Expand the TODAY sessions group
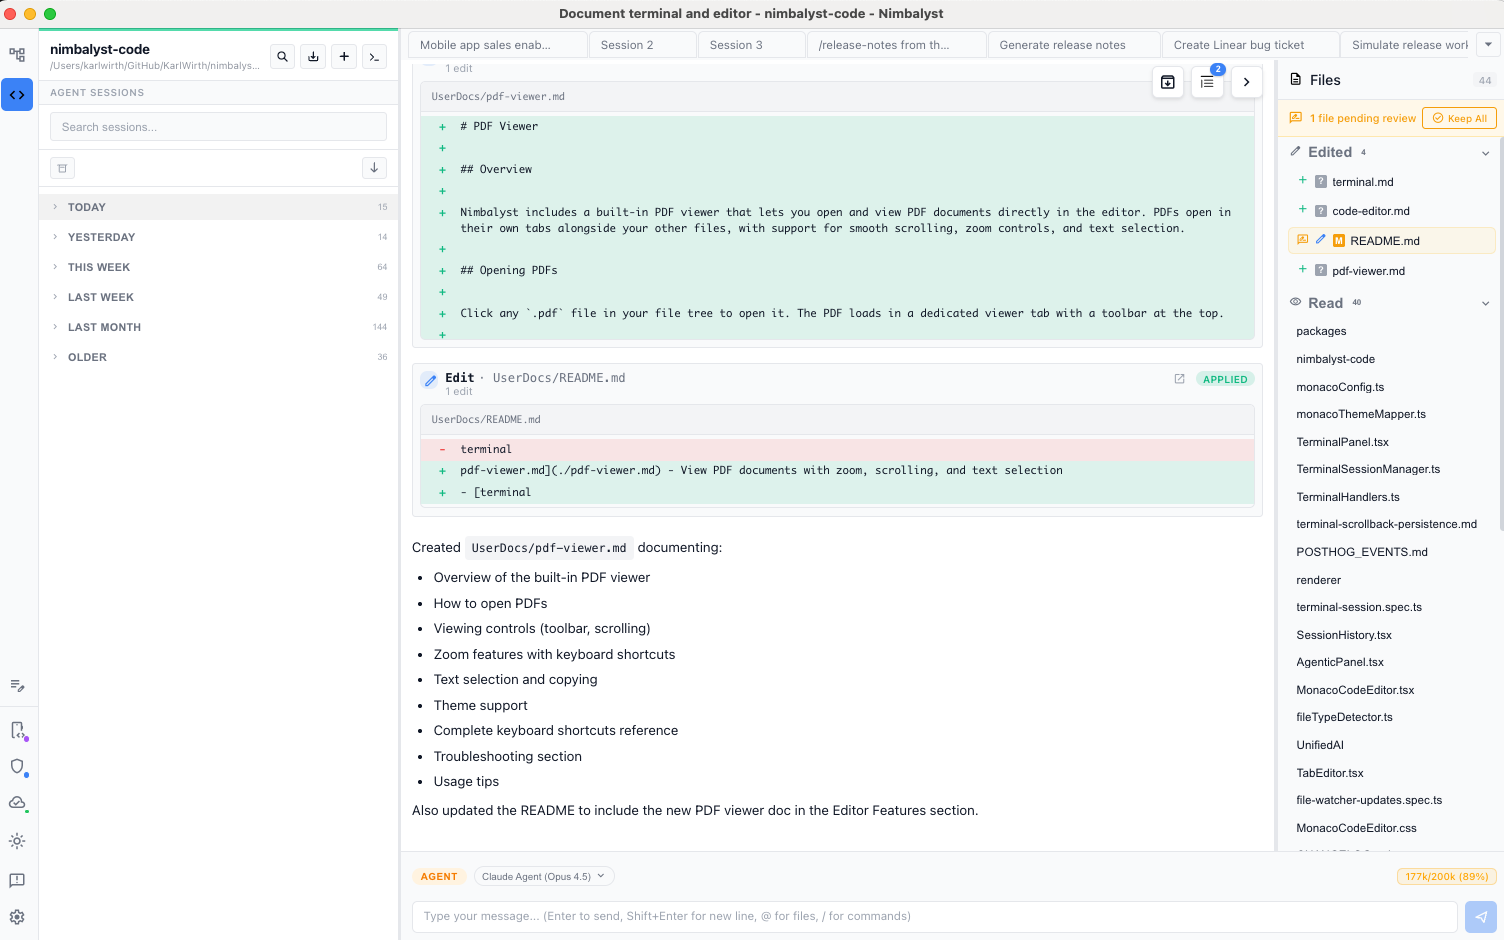This screenshot has height=940, width=1504. pos(218,207)
